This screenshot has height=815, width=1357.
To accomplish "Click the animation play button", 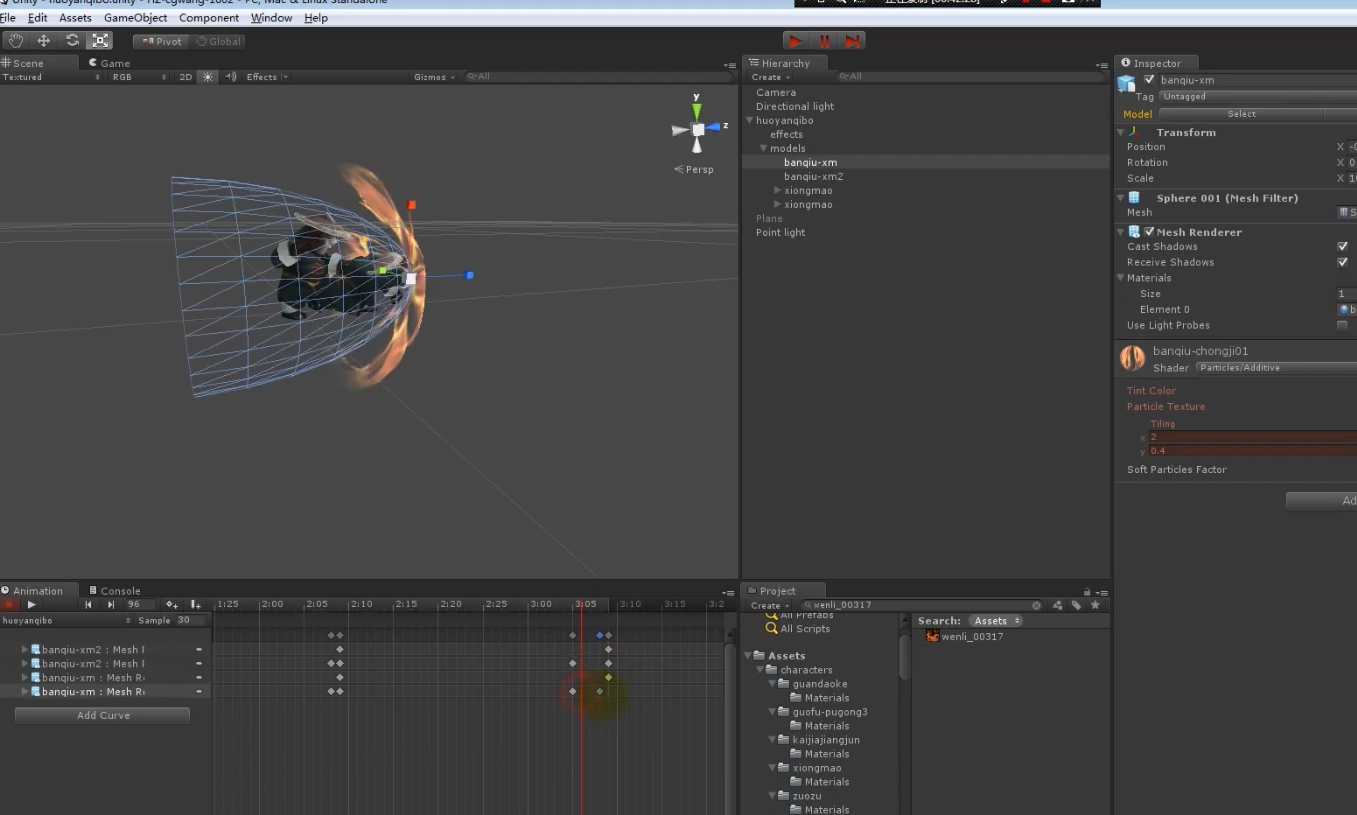I will pos(32,605).
